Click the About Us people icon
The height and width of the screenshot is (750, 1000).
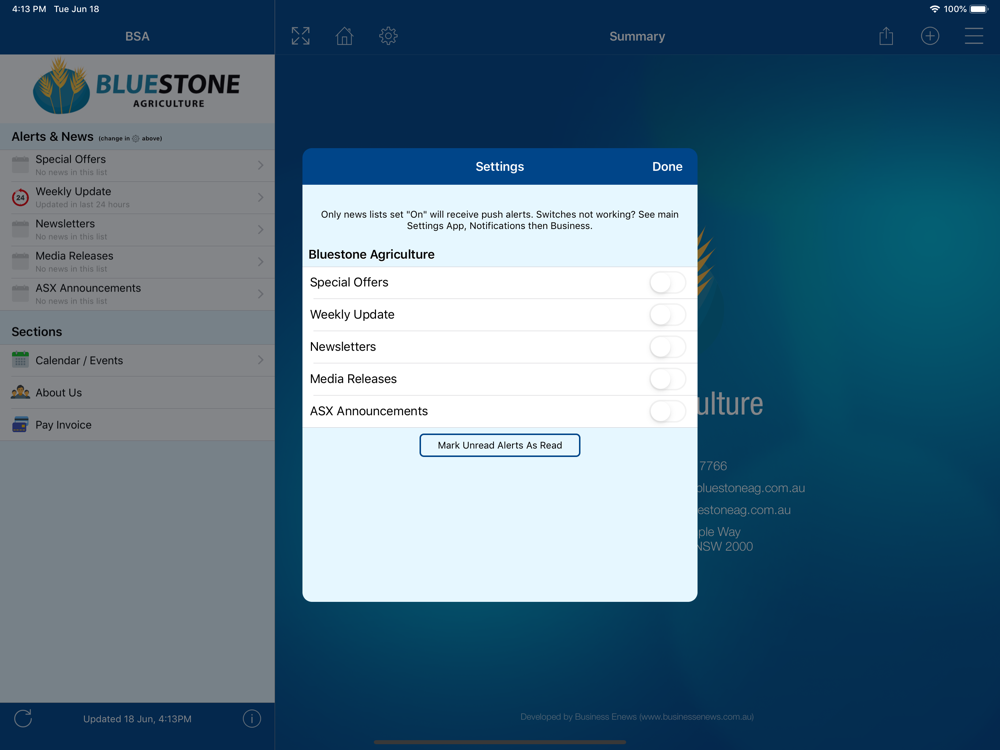20,392
